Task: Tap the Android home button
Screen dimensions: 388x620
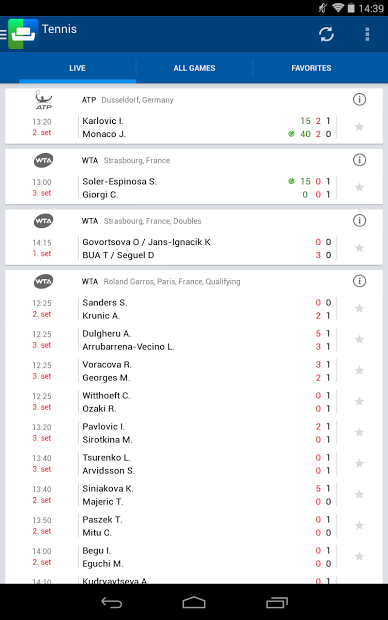Action: (x=194, y=603)
